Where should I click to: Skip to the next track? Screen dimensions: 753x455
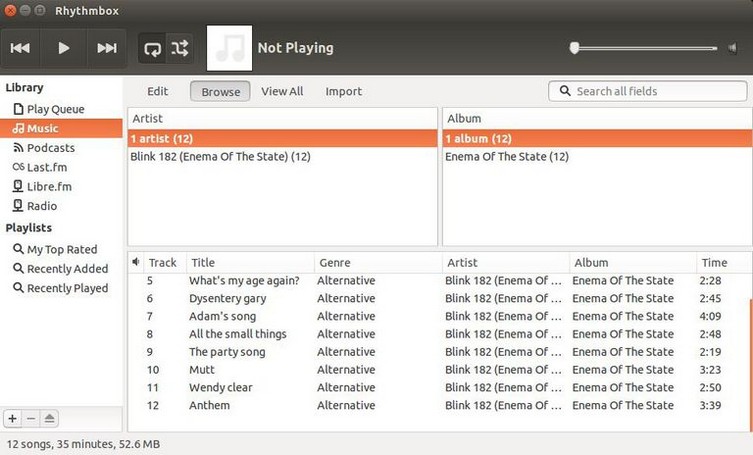(107, 48)
